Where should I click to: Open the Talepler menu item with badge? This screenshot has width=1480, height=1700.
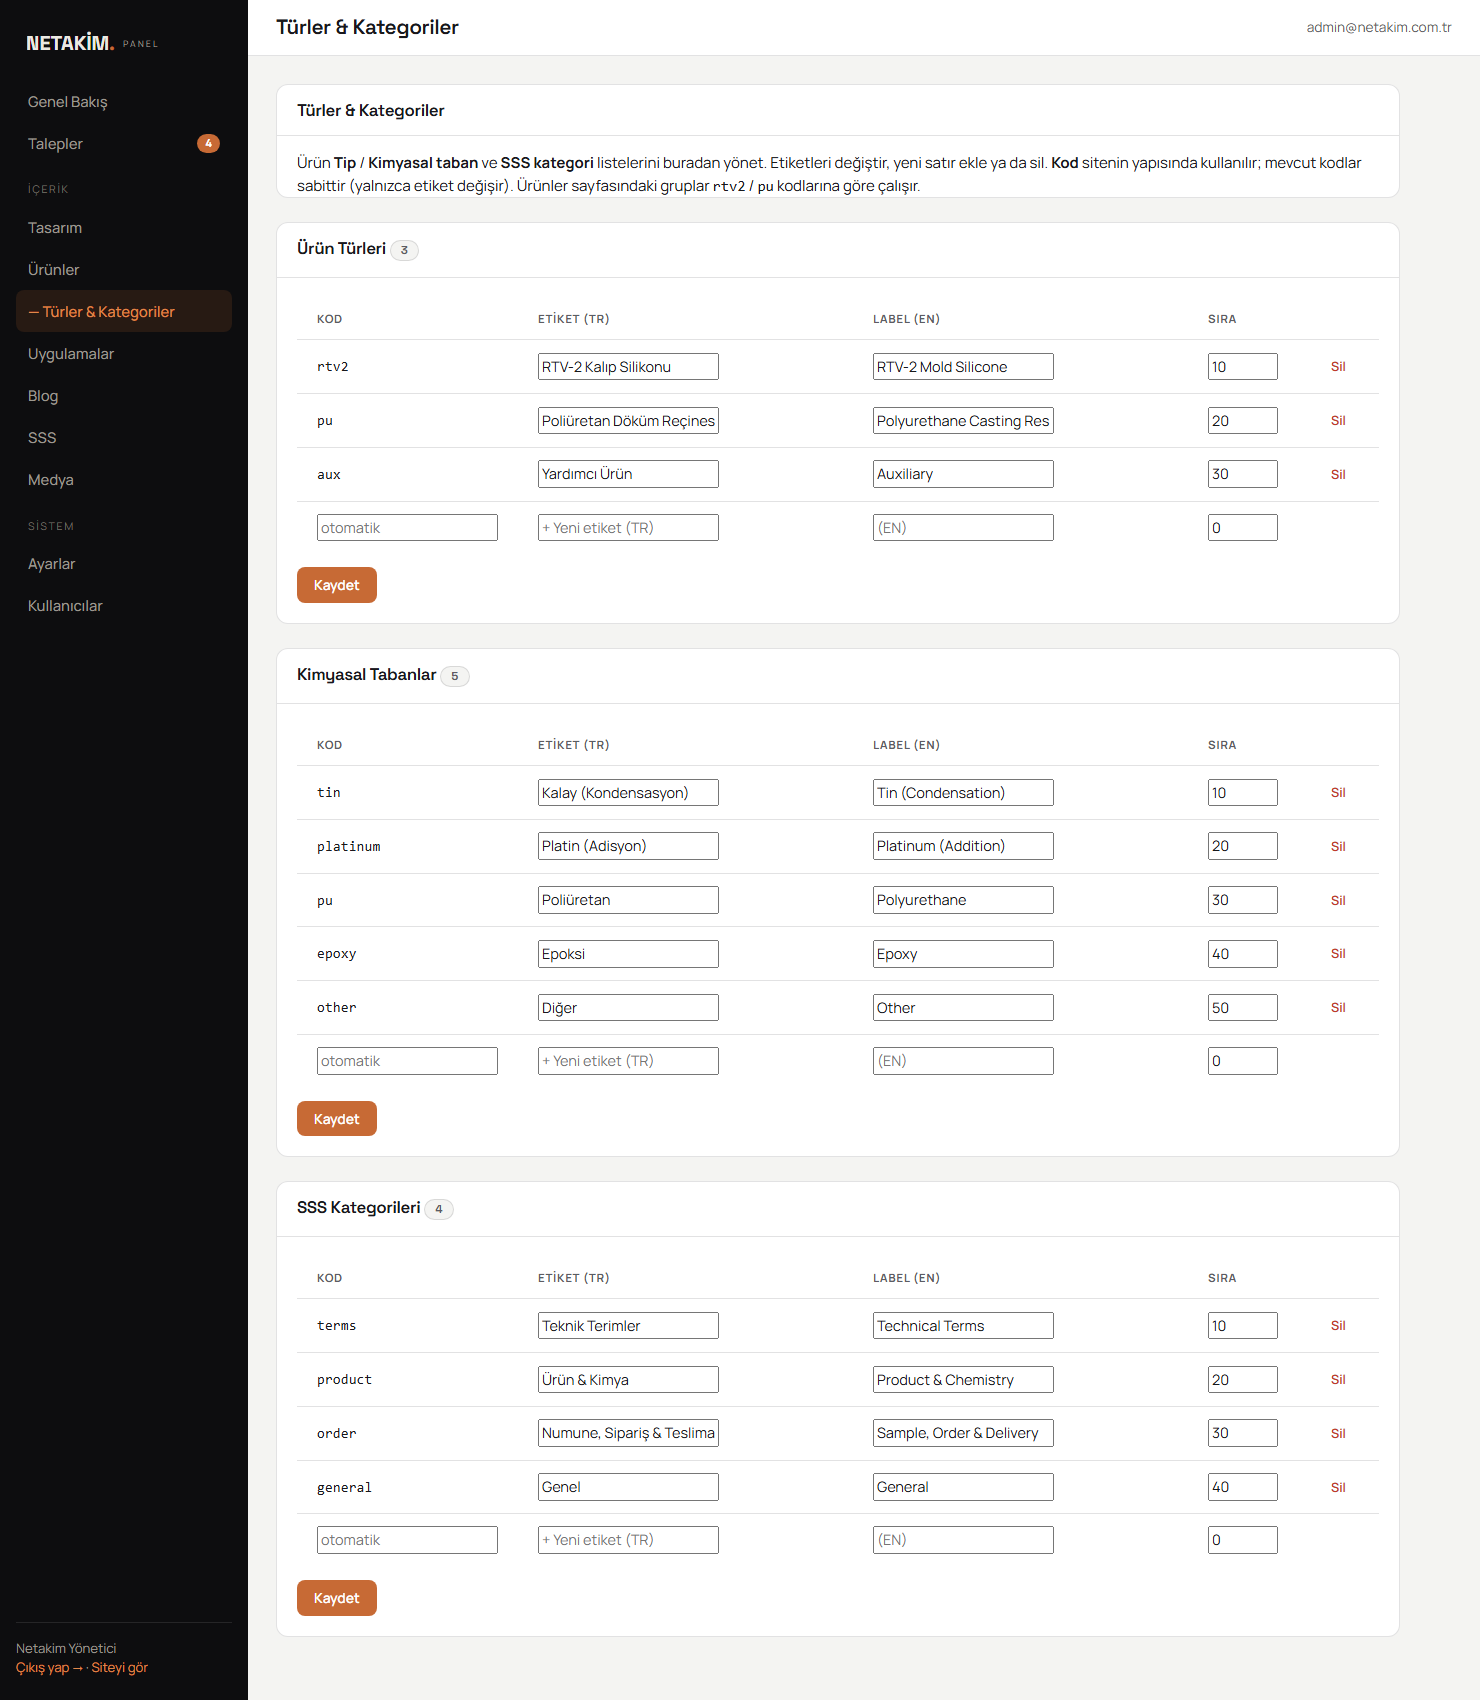124,144
